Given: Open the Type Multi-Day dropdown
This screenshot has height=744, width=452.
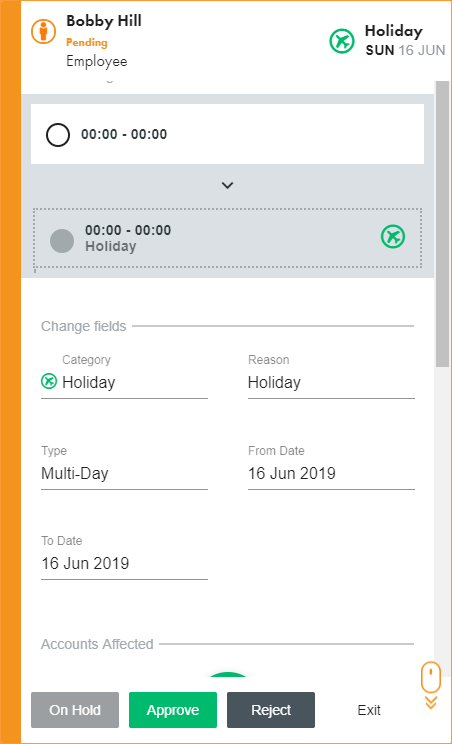Looking at the screenshot, I should pos(124,474).
